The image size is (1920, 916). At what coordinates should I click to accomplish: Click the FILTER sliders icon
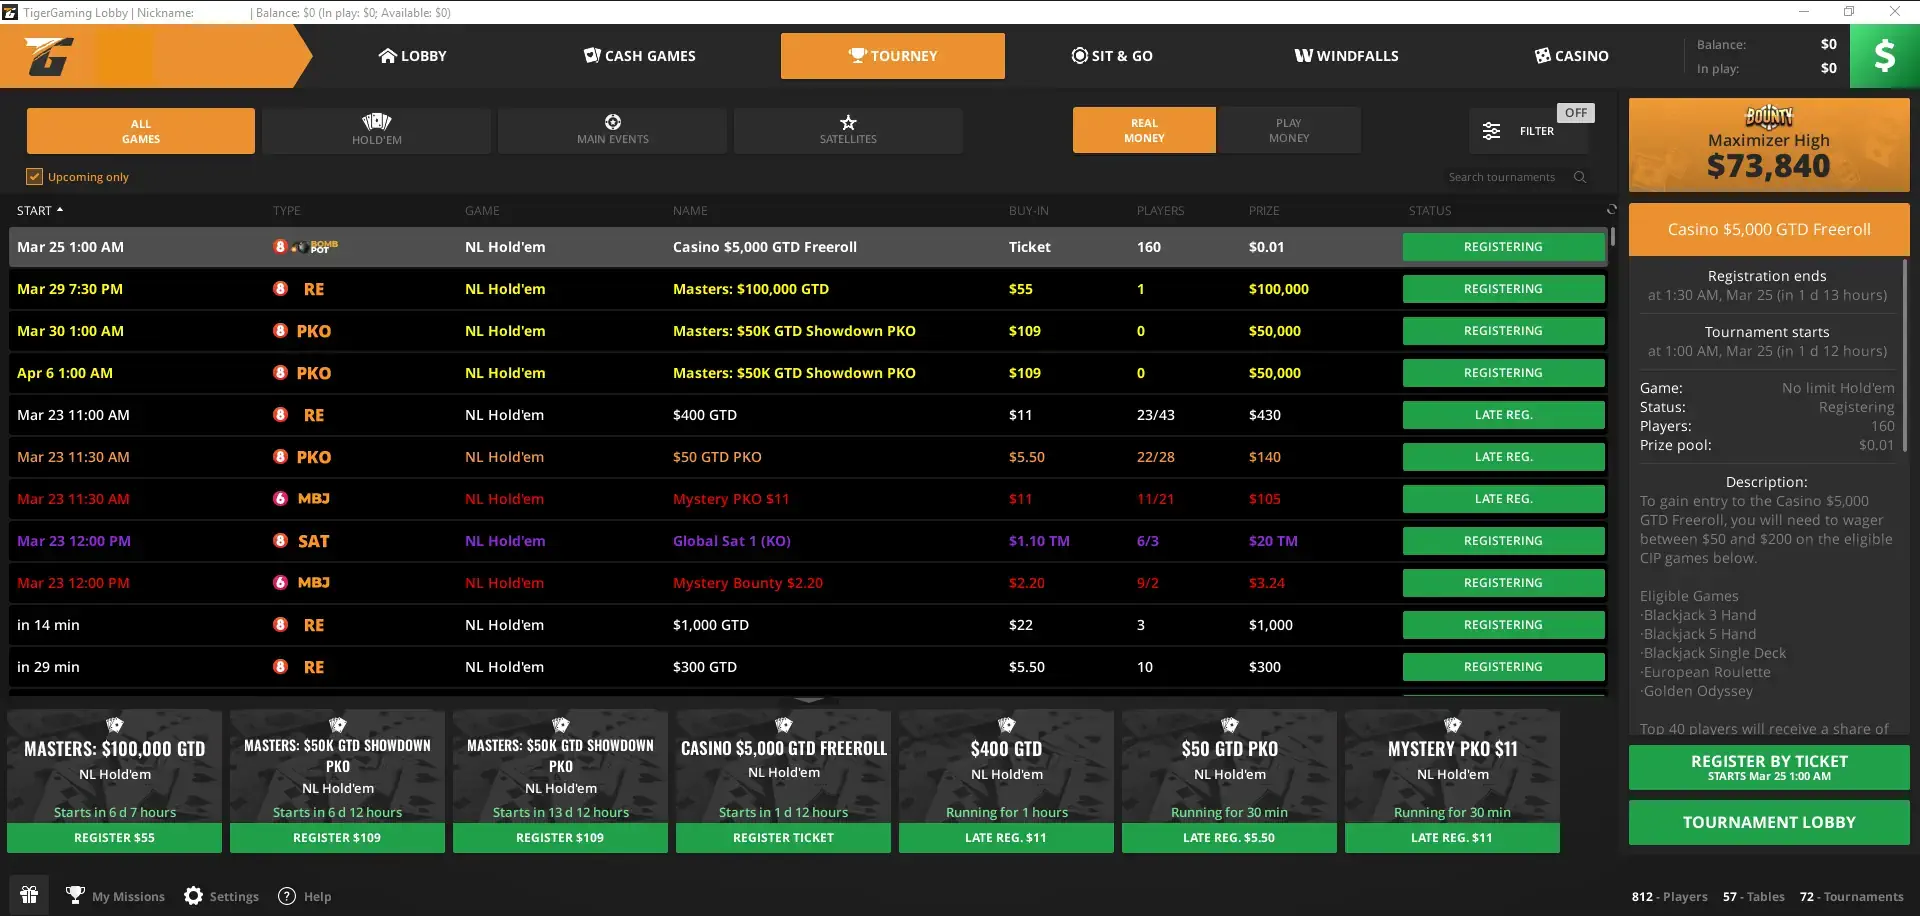[x=1492, y=131]
